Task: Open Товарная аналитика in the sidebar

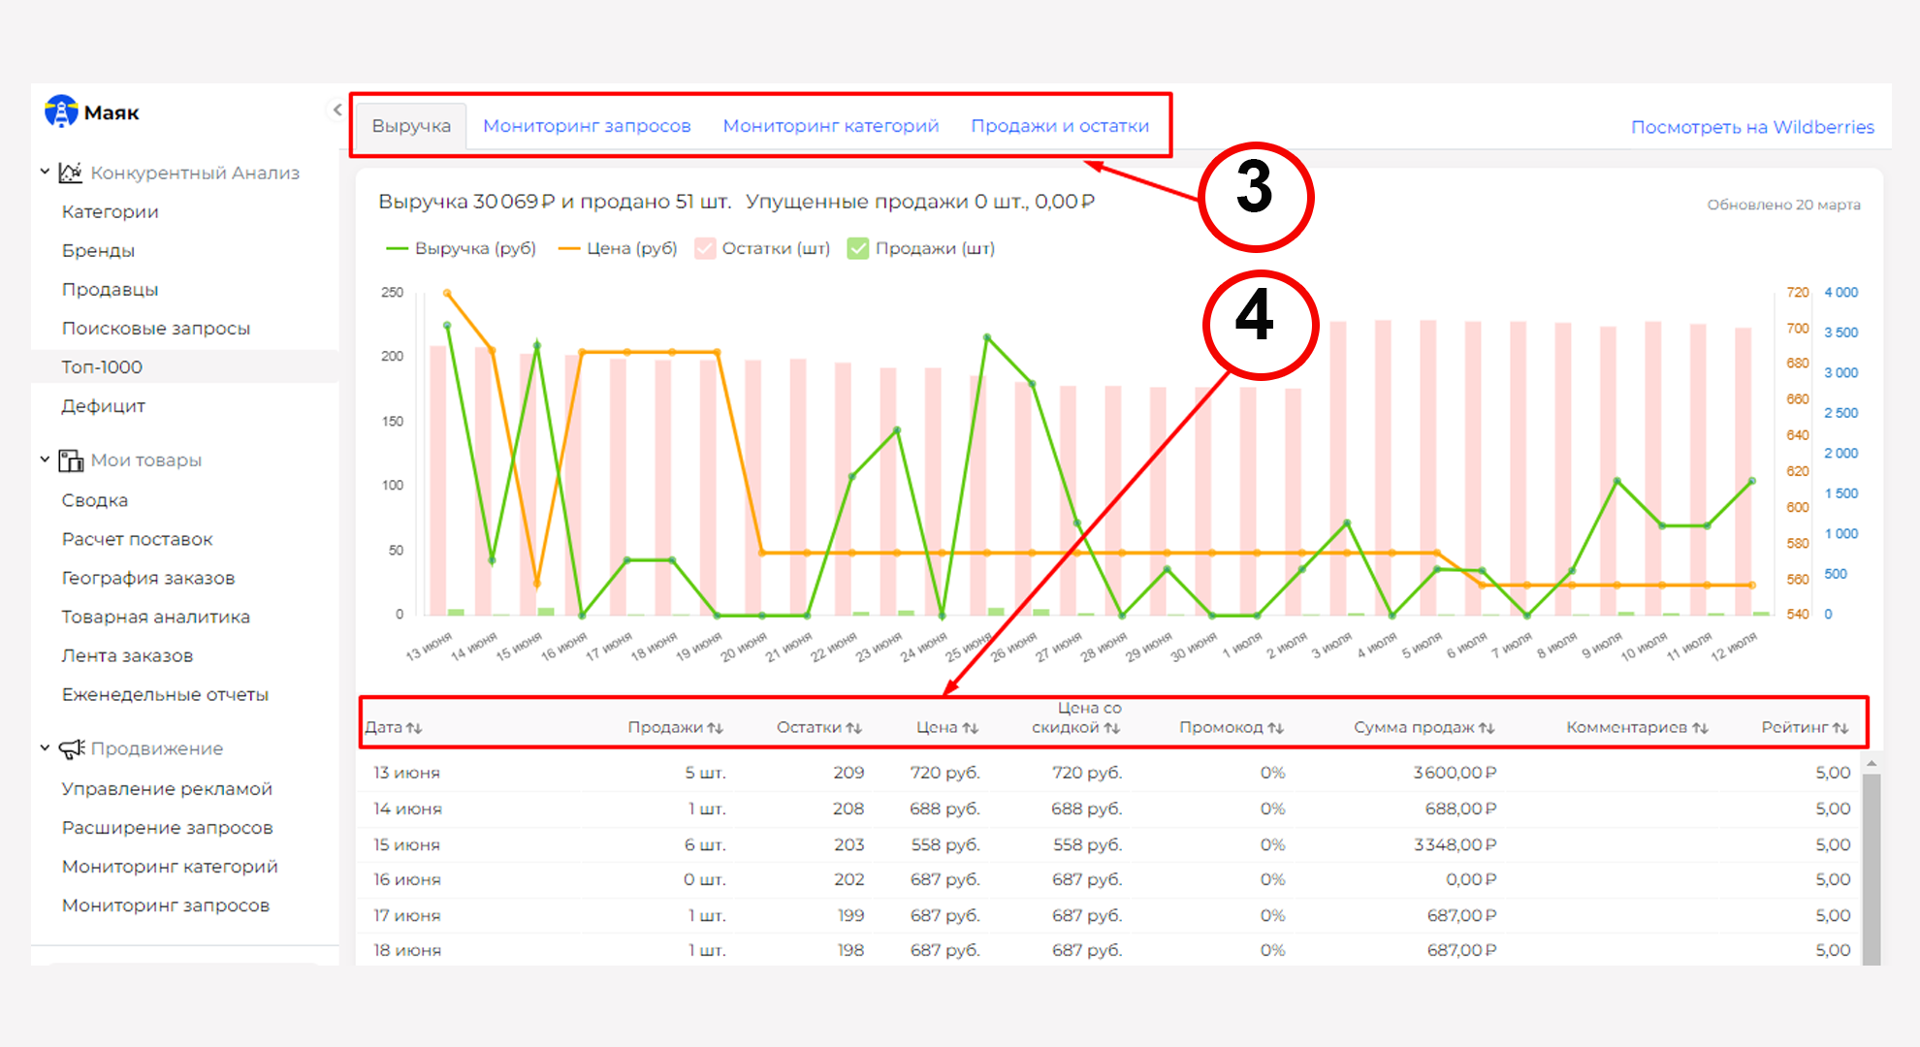Action: tap(156, 617)
